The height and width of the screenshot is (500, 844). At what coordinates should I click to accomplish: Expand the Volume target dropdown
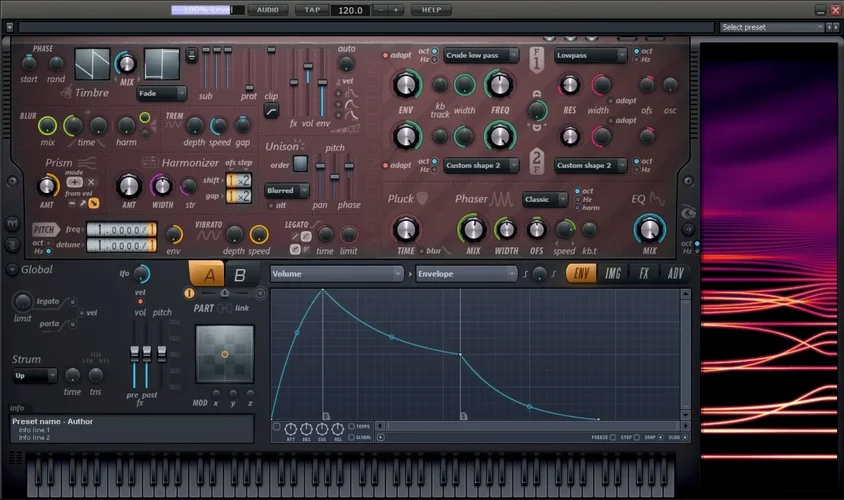point(338,273)
